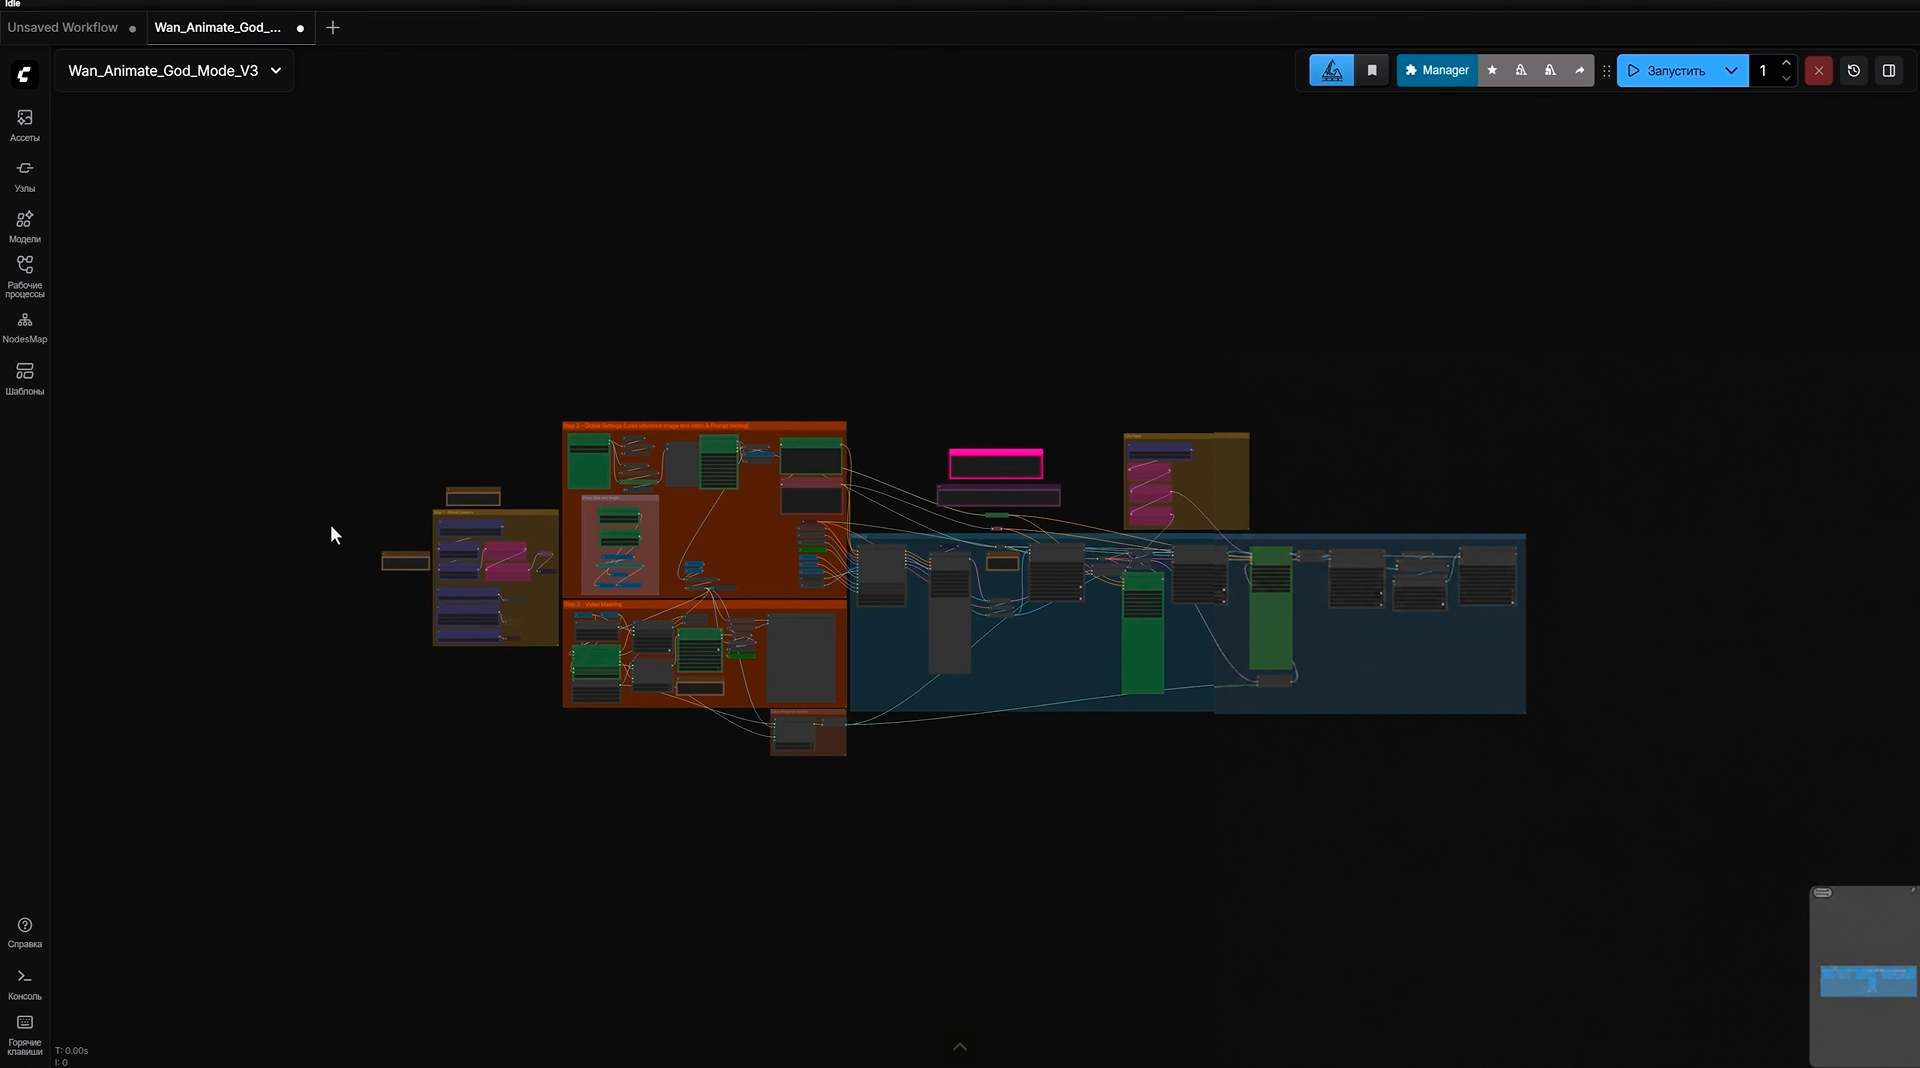Click the bookmark toolbar icon
The width and height of the screenshot is (1920, 1068).
click(1372, 70)
